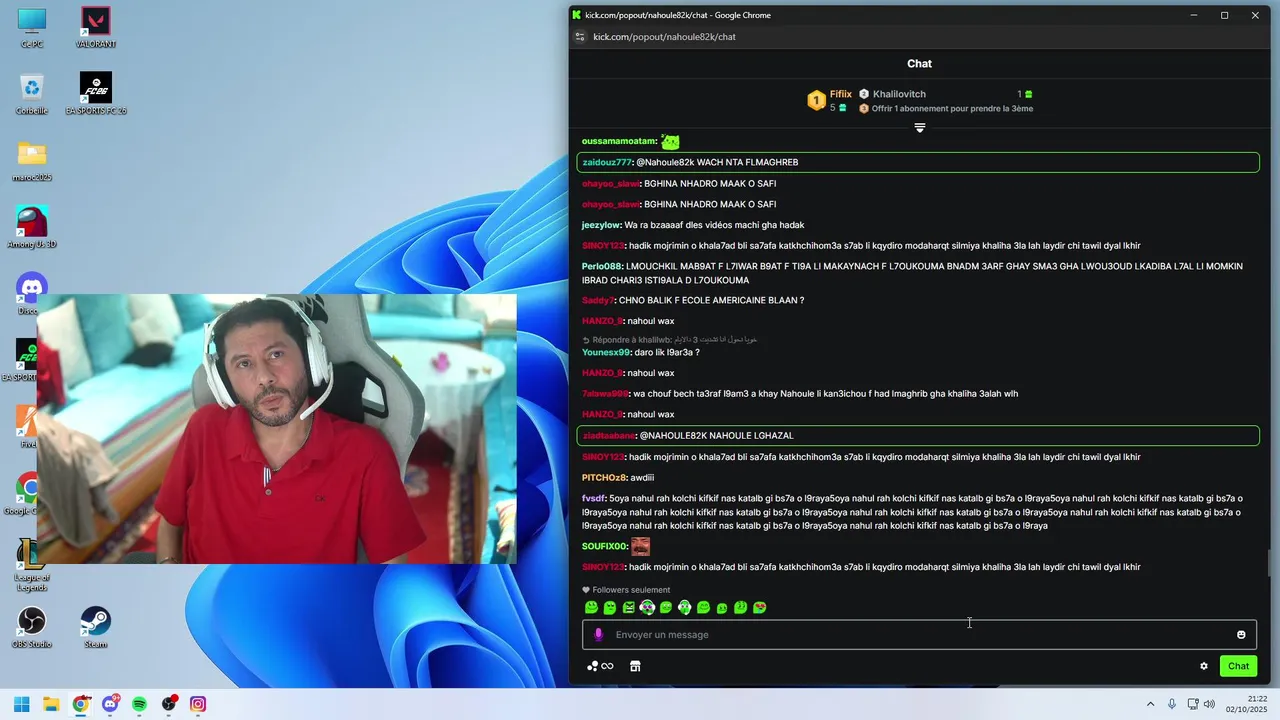1280x720 pixels.
Task: Select Google Chrome desktop shortcut
Action: [24, 495]
